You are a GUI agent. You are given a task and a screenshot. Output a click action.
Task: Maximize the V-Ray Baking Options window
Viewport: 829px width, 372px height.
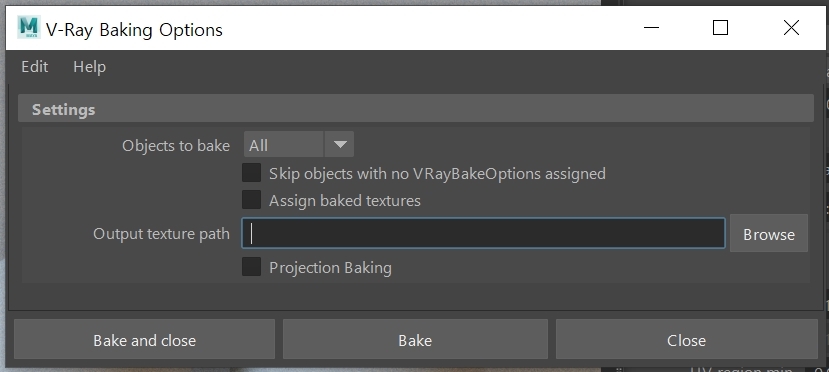pos(720,27)
